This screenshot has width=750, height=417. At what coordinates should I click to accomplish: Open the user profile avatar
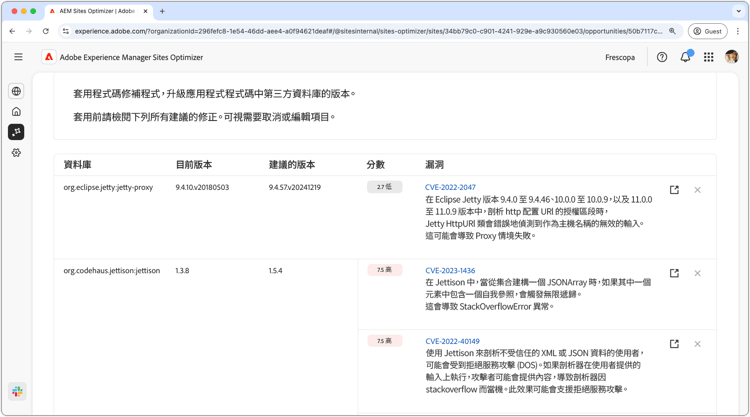coord(731,57)
